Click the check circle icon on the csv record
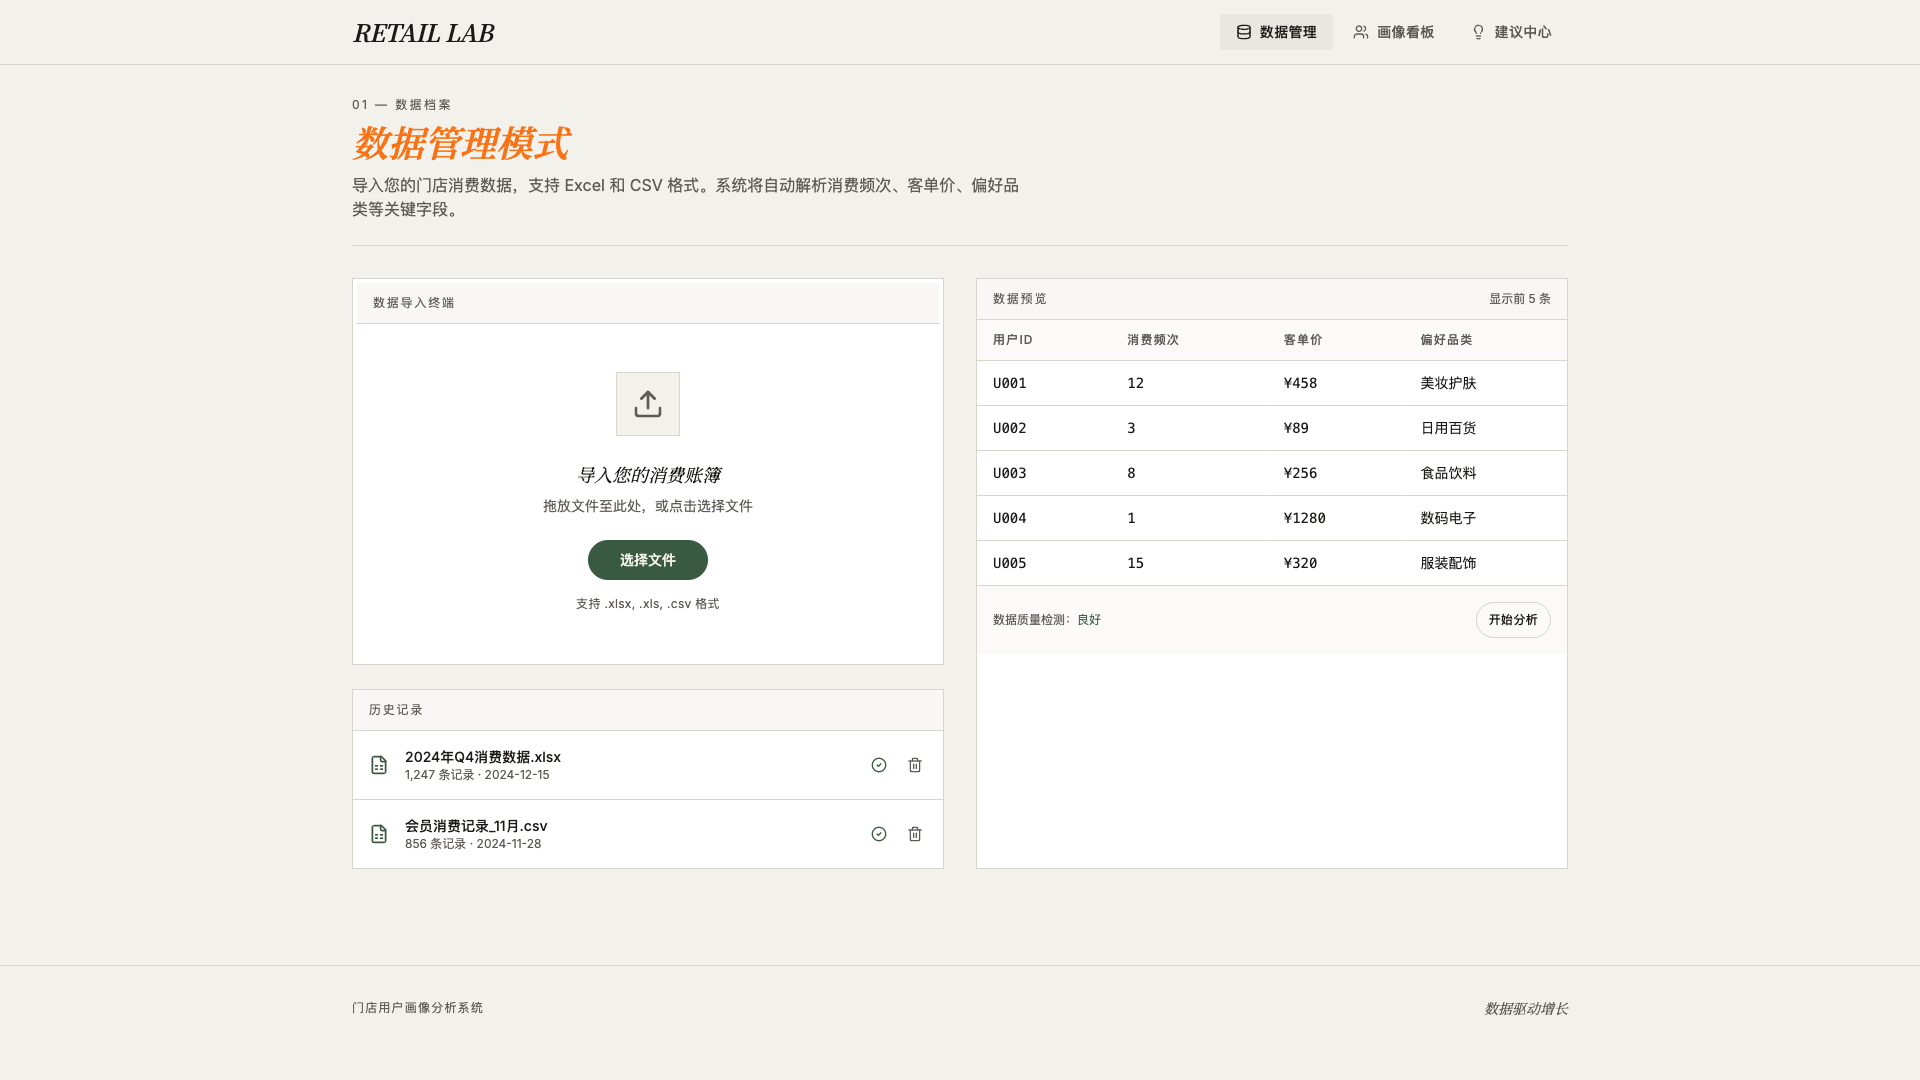1920x1080 pixels. pos(878,833)
